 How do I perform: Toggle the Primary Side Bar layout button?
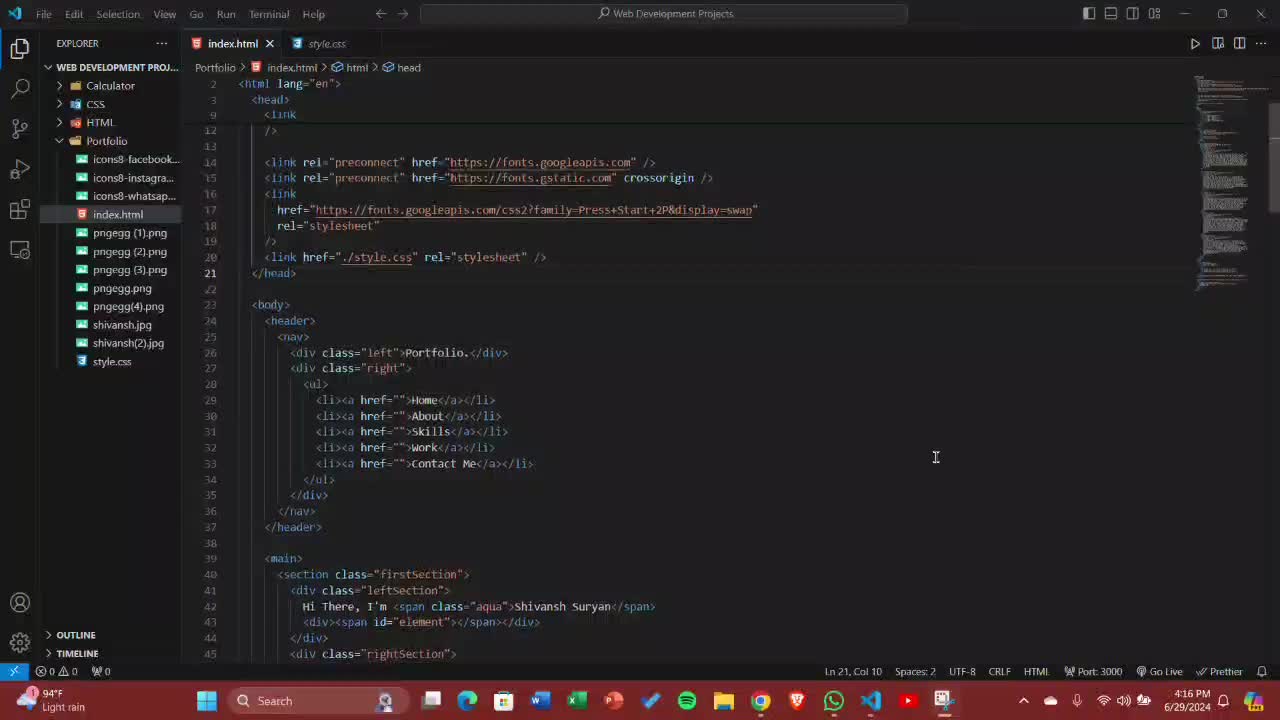click(x=1089, y=14)
